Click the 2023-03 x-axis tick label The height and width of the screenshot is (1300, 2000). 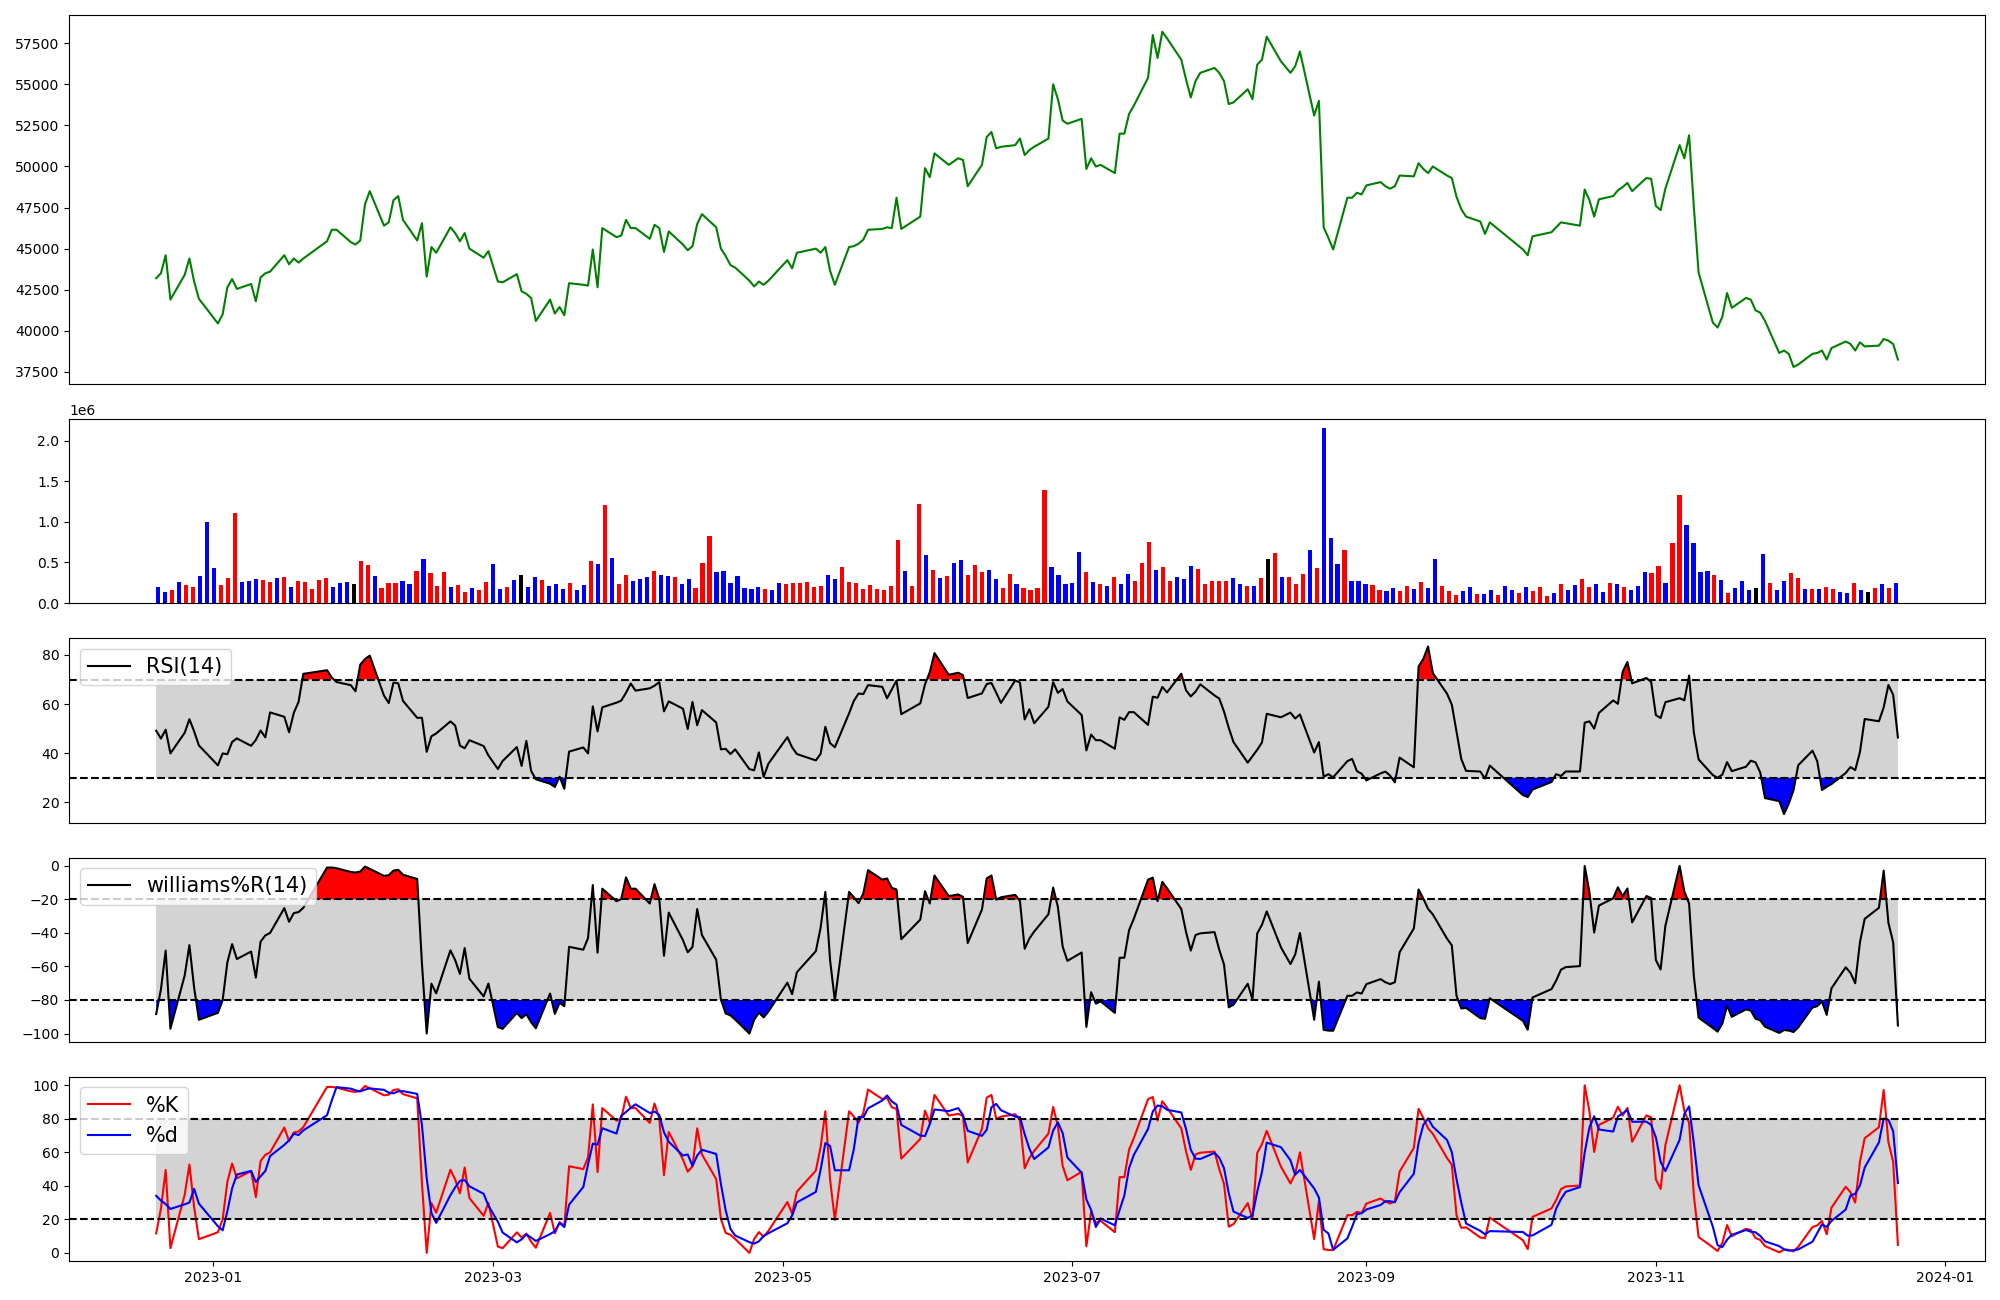point(493,1277)
